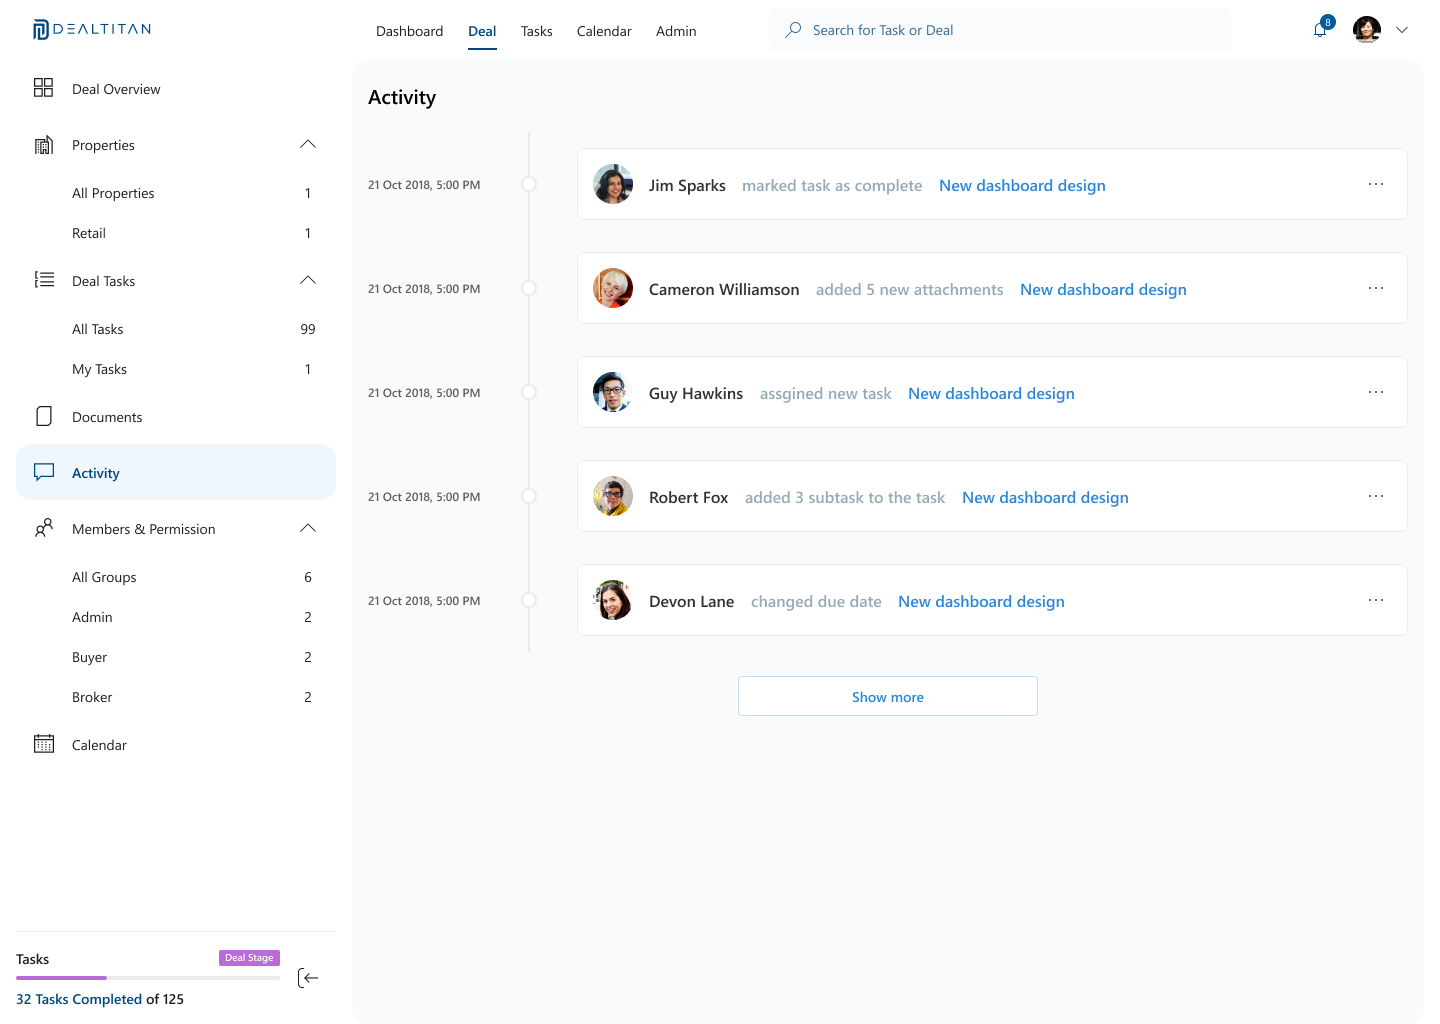Click the notification bell icon
This screenshot has width=1440, height=1024.
(x=1320, y=30)
